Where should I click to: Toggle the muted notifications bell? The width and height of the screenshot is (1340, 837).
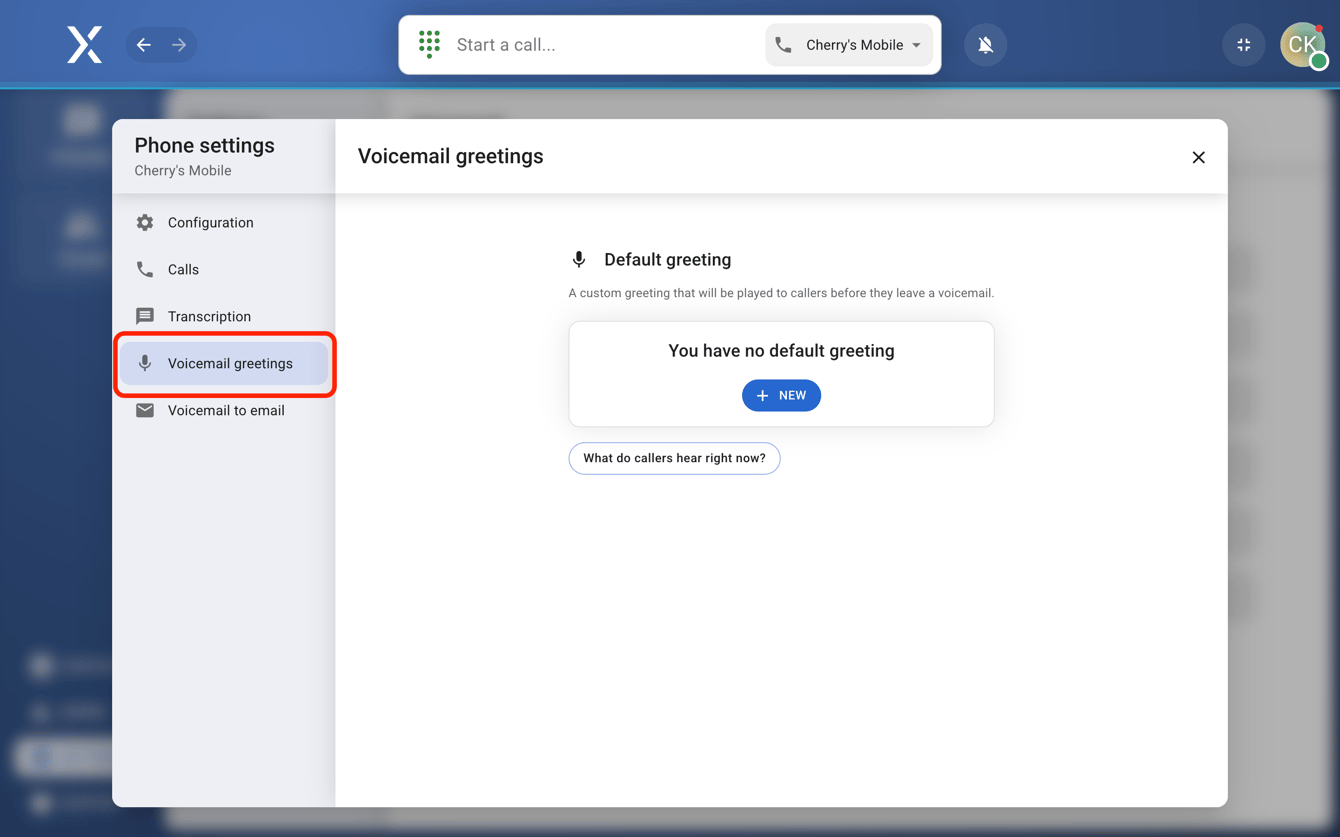click(985, 45)
